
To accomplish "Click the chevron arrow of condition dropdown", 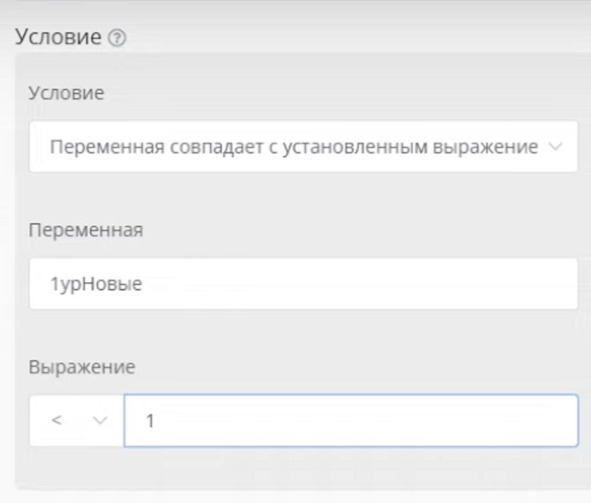I will 556,146.
